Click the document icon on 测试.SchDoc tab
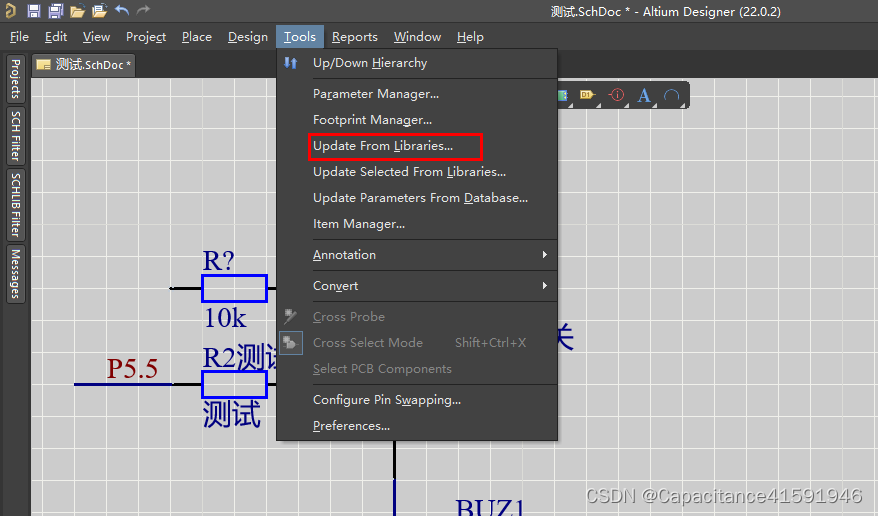Image resolution: width=878 pixels, height=516 pixels. pos(43,64)
